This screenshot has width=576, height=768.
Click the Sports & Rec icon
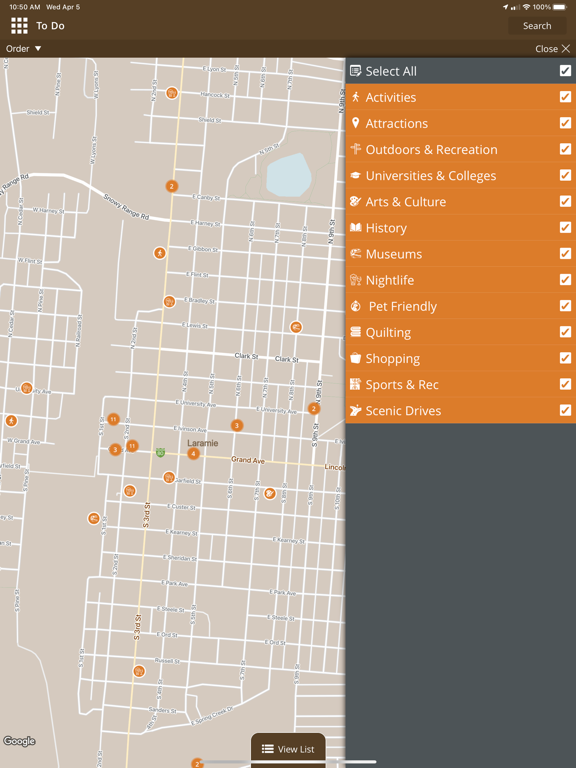coord(356,384)
